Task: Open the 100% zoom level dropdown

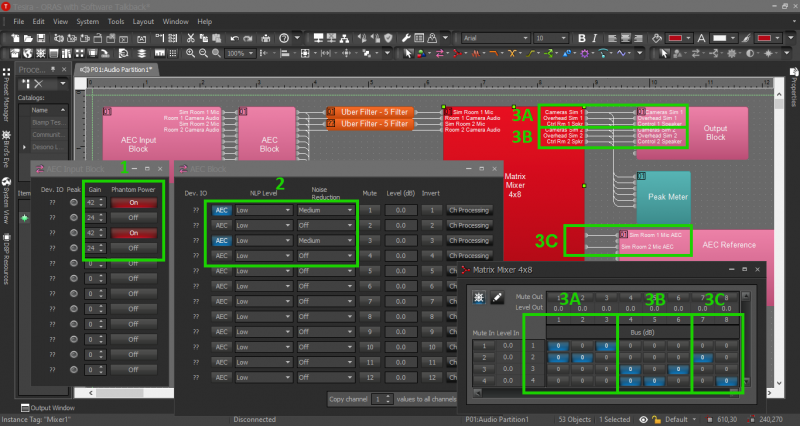Action: (239, 53)
